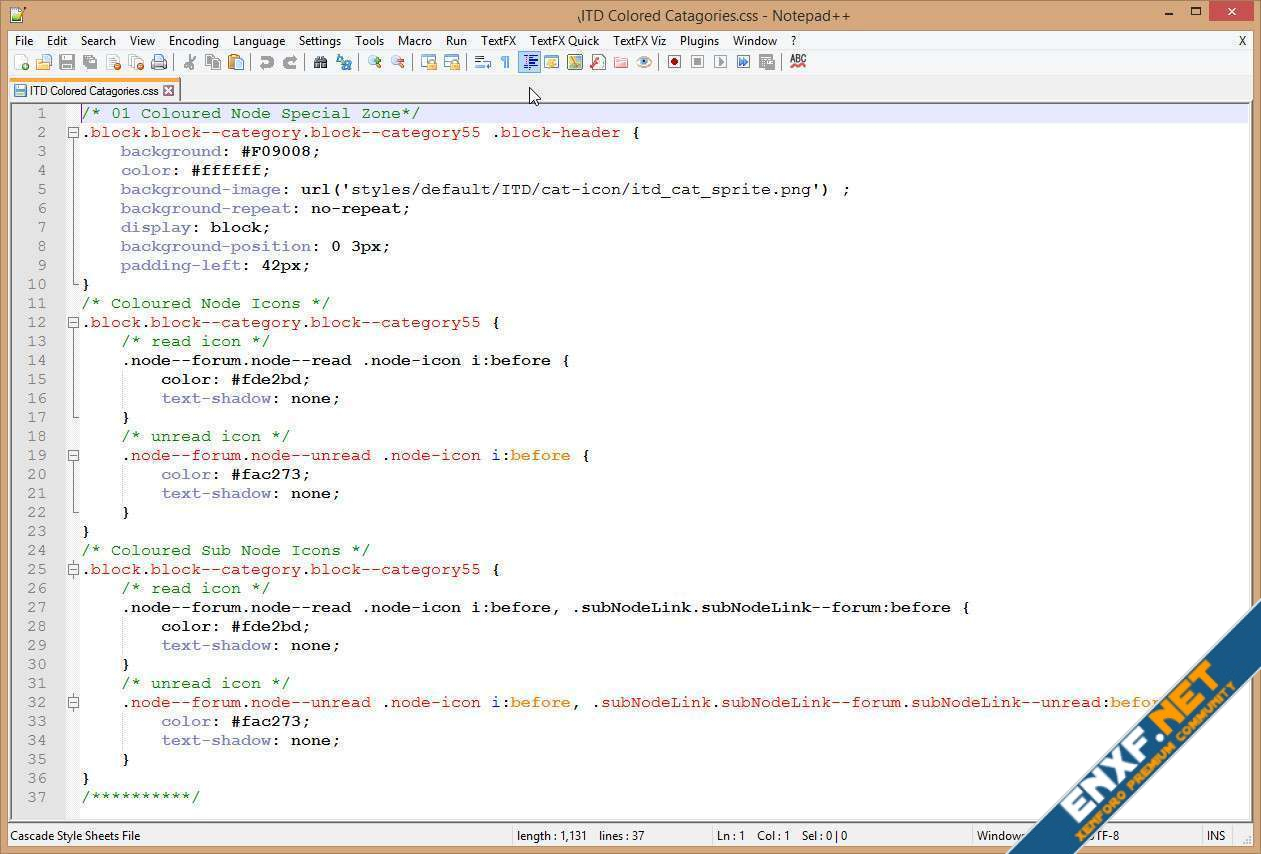Click the Zoom In magnifier icon
Image resolution: width=1261 pixels, height=854 pixels.
click(375, 62)
